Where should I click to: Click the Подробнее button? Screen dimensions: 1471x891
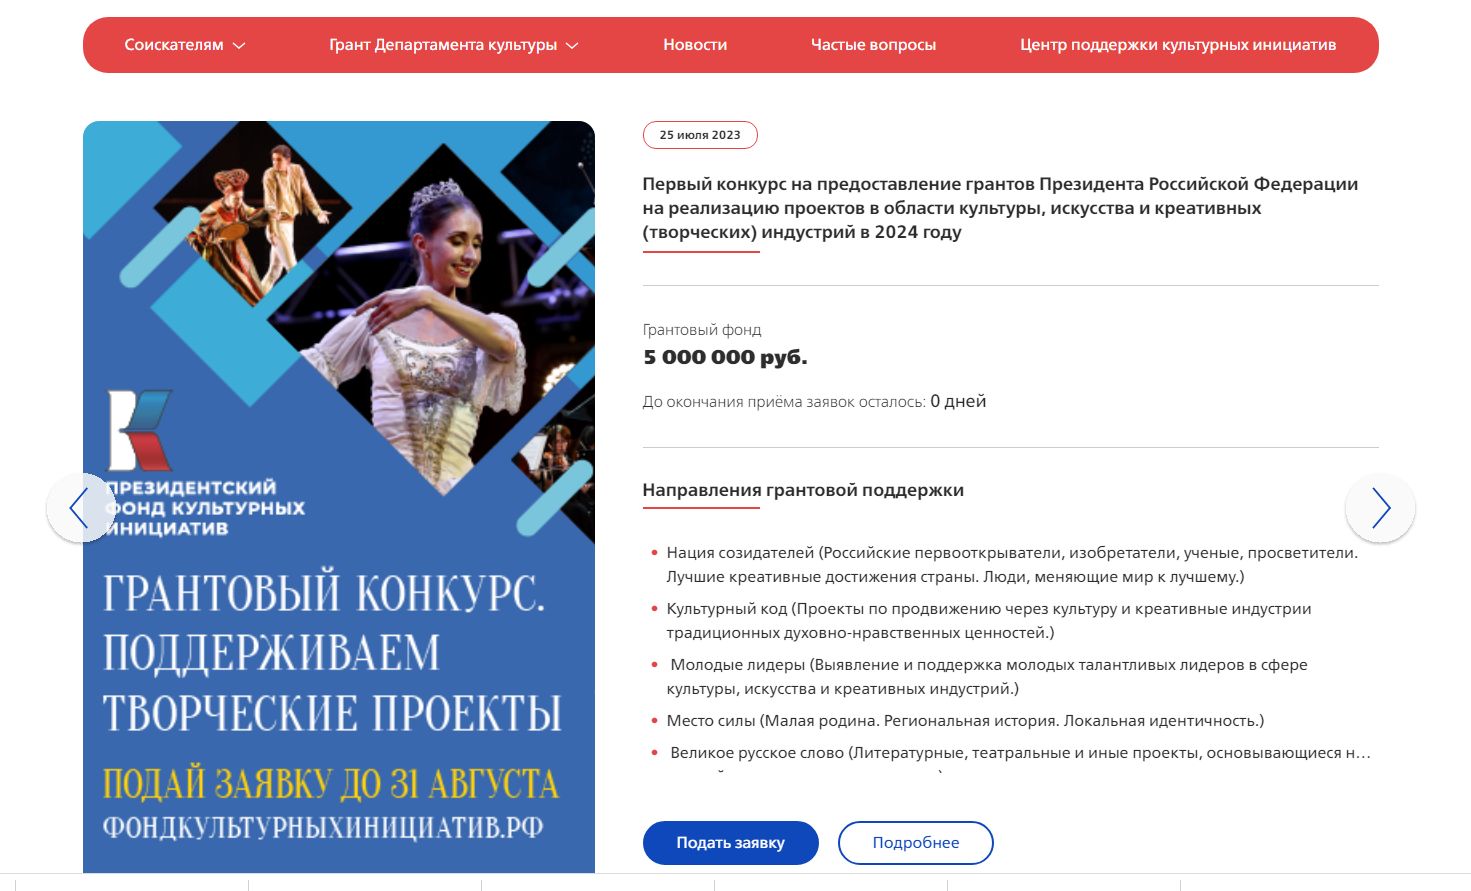point(916,843)
